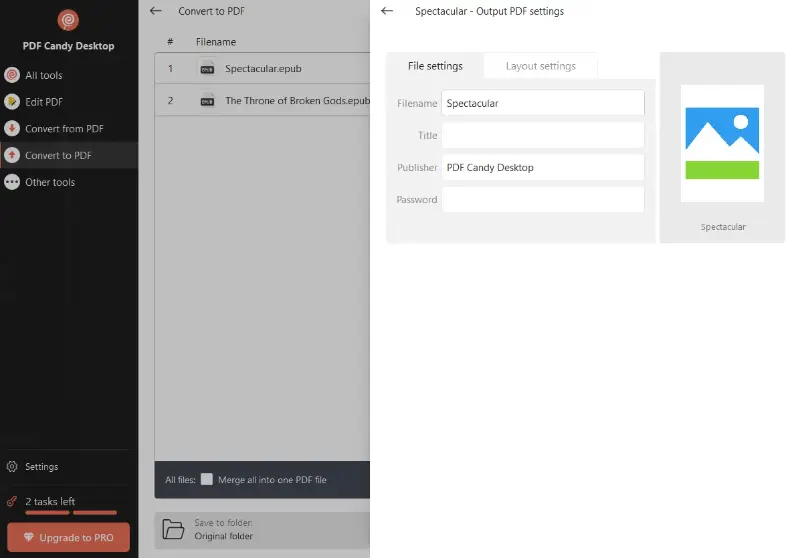This screenshot has height=558, width=800.
Task: Click the Publisher input field
Action: [x=543, y=167]
